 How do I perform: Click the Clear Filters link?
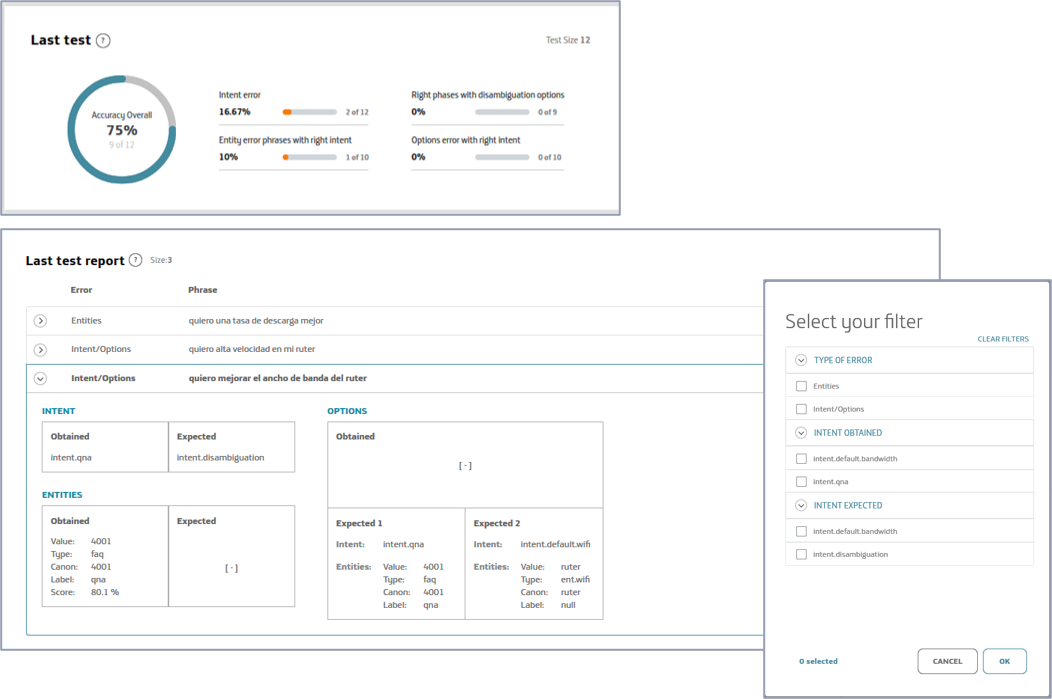(x=1002, y=339)
